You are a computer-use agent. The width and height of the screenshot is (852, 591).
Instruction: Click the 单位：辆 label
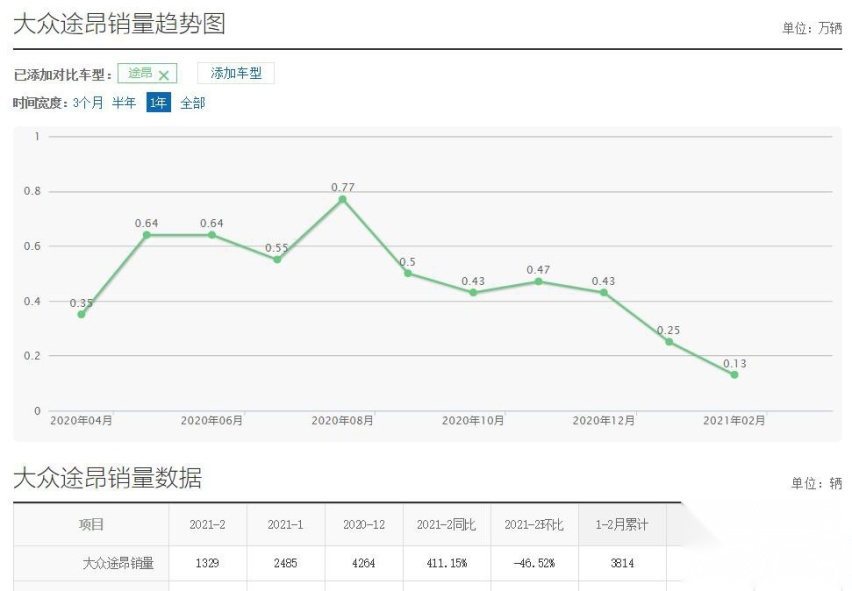tap(816, 483)
